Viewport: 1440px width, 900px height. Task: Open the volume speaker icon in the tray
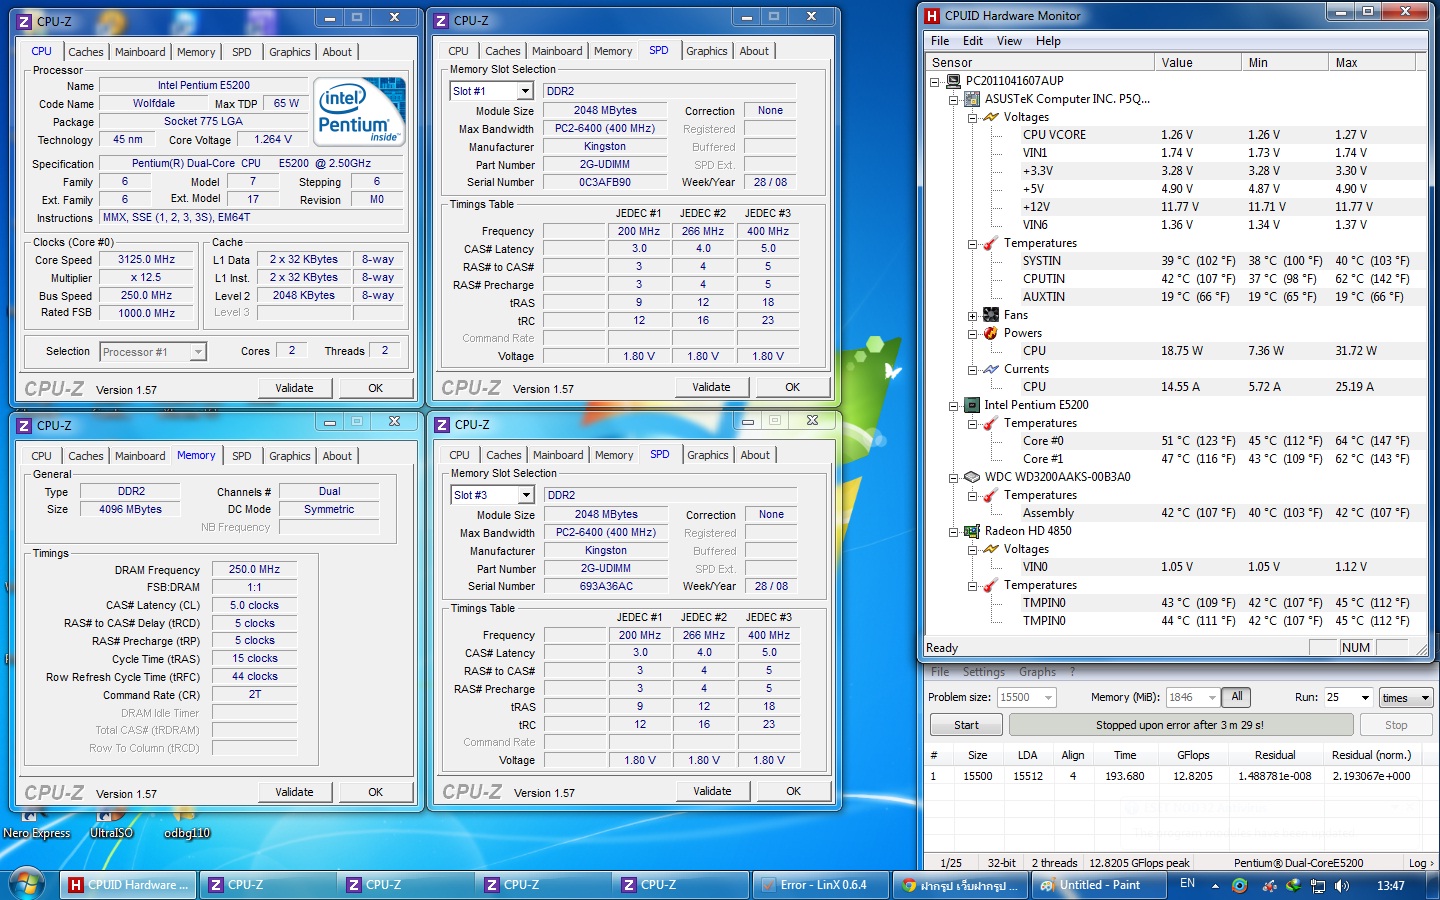pos(1342,886)
